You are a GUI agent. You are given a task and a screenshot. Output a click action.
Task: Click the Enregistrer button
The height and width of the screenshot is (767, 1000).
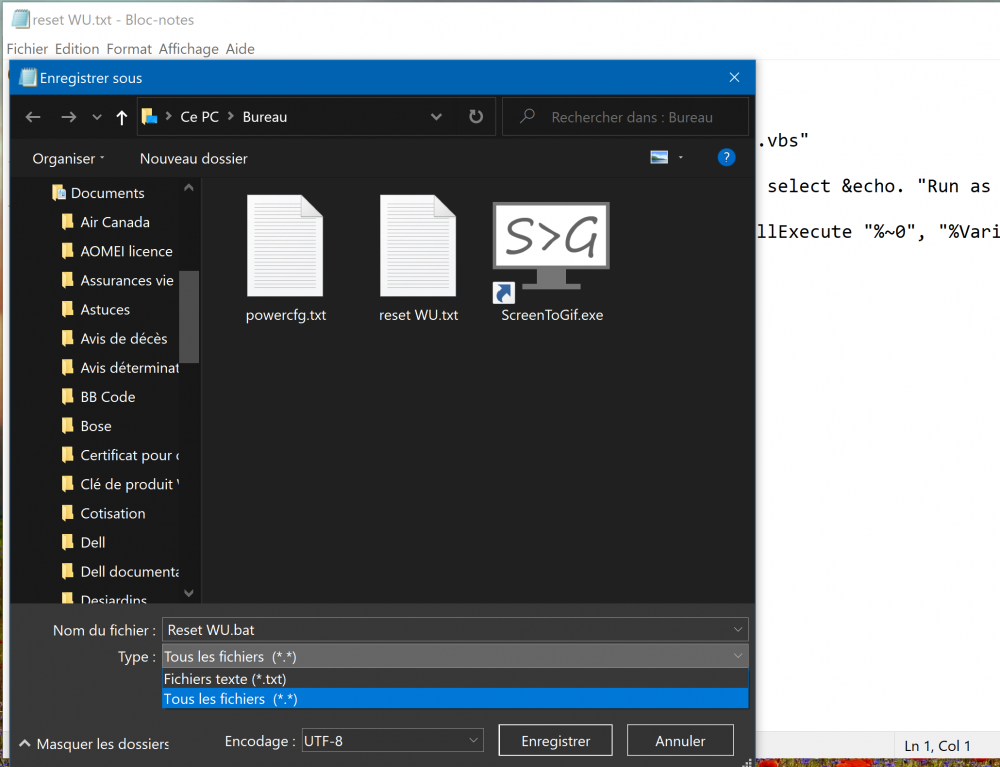[x=555, y=741]
